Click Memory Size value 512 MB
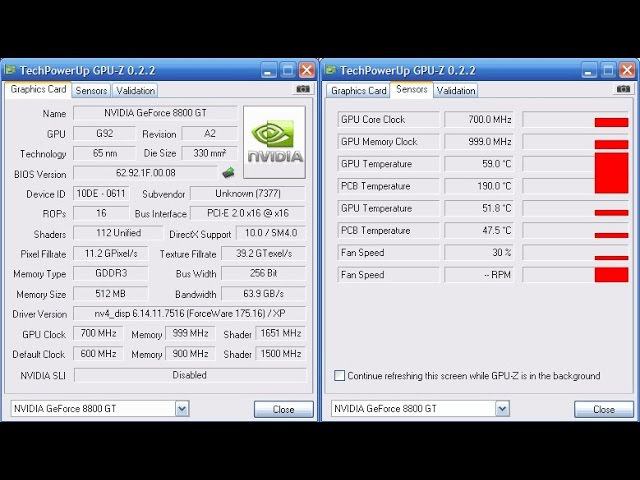Image resolution: width=640 pixels, height=480 pixels. [111, 293]
